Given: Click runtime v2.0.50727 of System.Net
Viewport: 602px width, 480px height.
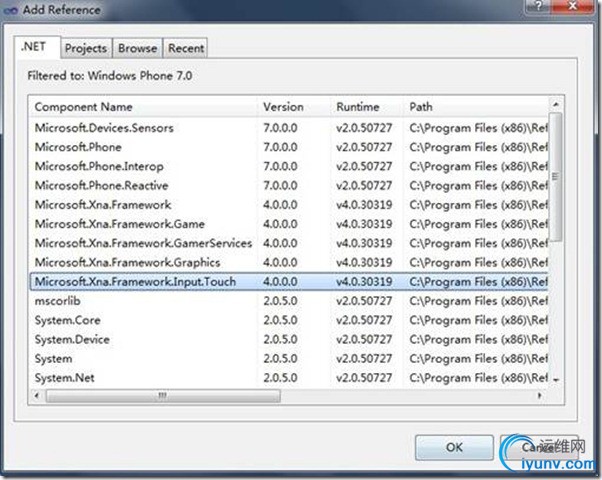Looking at the screenshot, I should [364, 377].
